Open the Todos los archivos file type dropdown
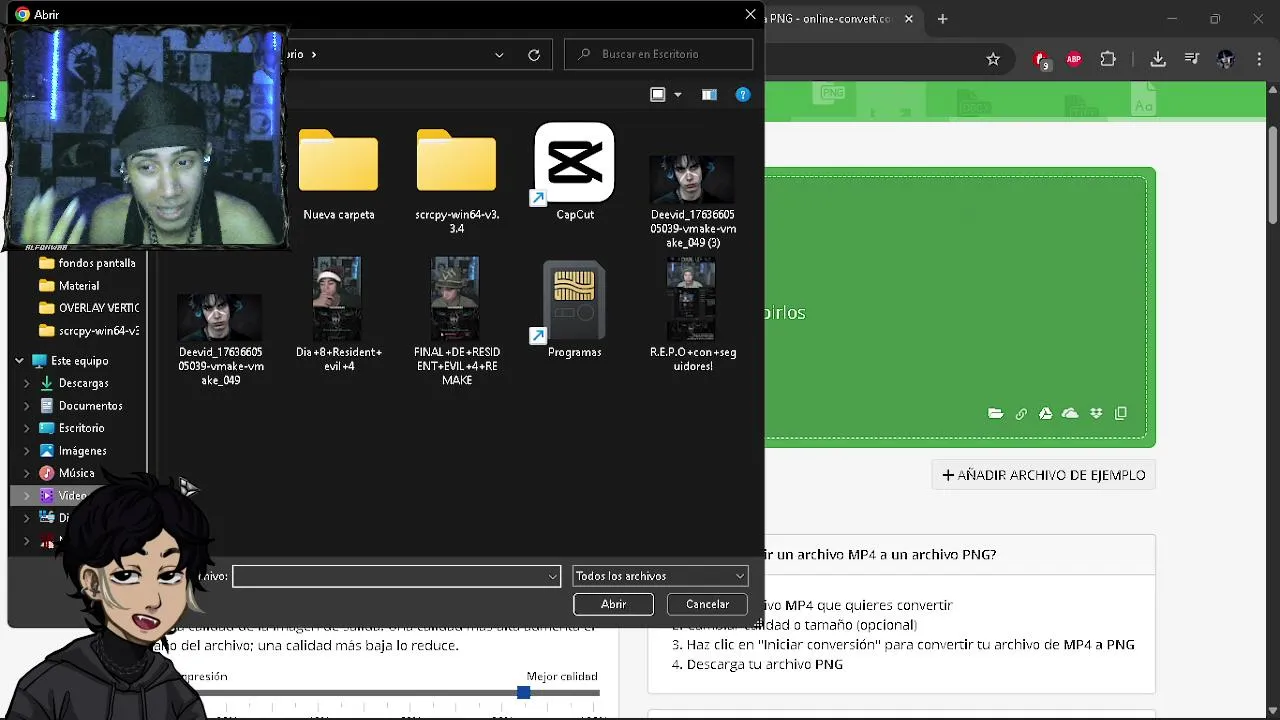The height and width of the screenshot is (720, 1280). pos(660,576)
